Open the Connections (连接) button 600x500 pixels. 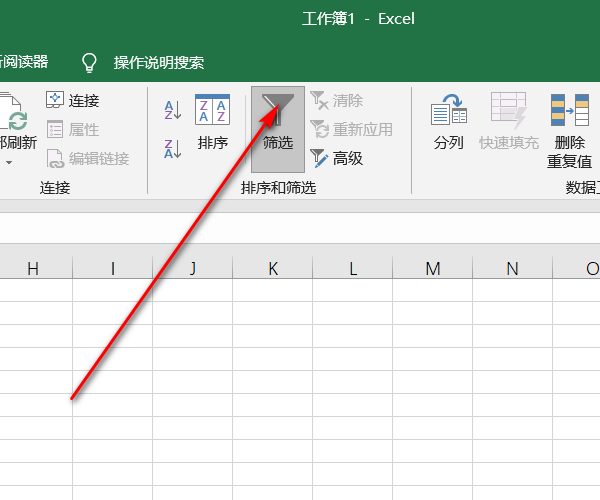pyautogui.click(x=73, y=101)
